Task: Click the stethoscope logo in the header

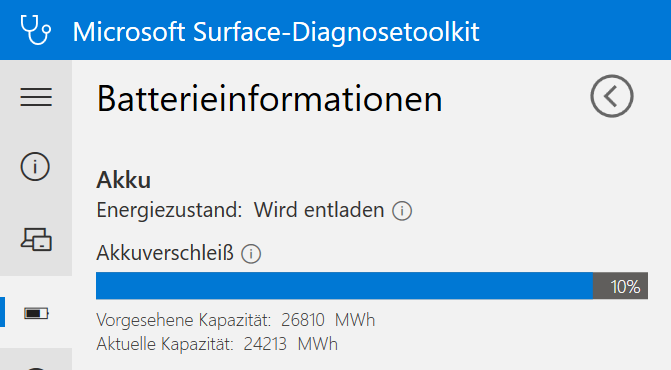Action: click(x=36, y=30)
